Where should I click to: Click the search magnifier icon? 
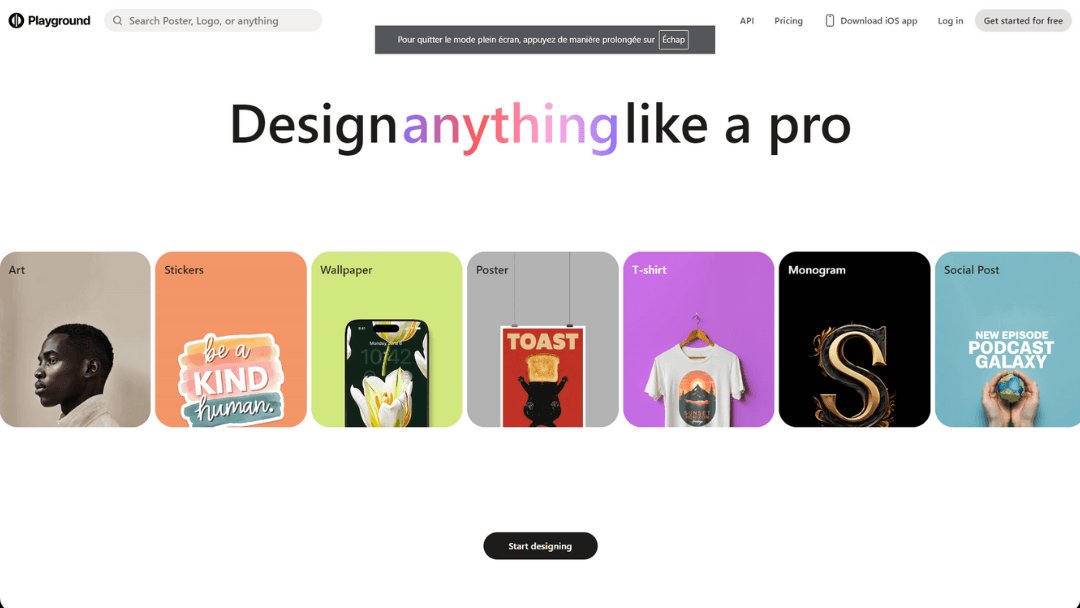(118, 21)
